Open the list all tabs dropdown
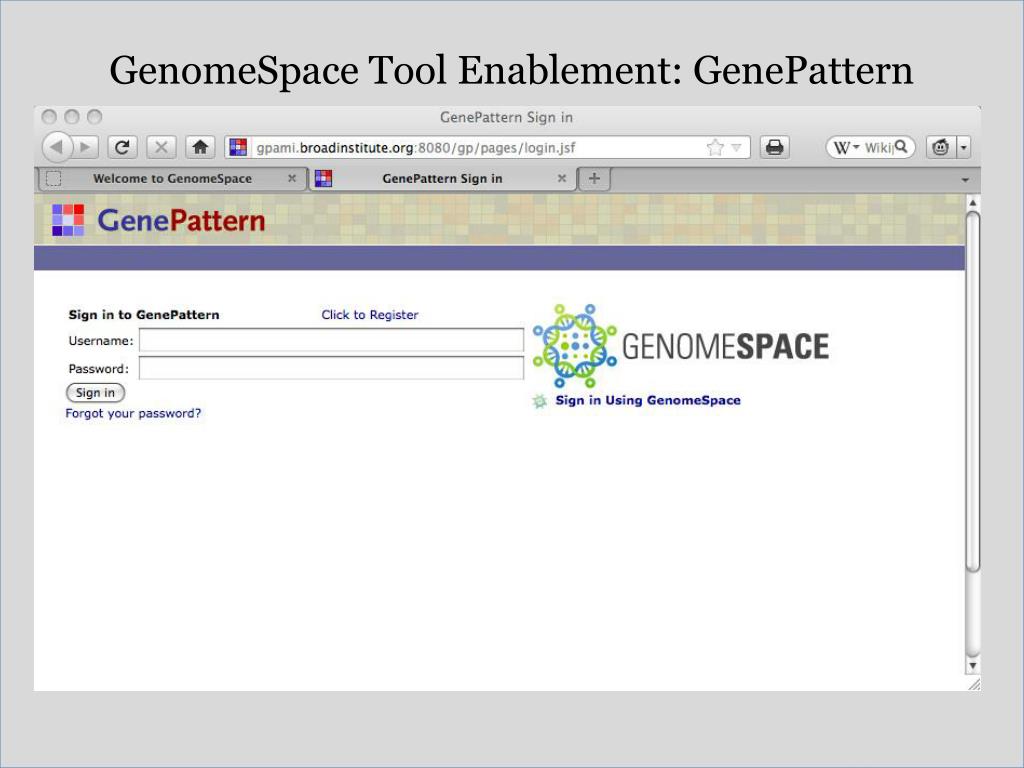The width and height of the screenshot is (1024, 768). (965, 180)
